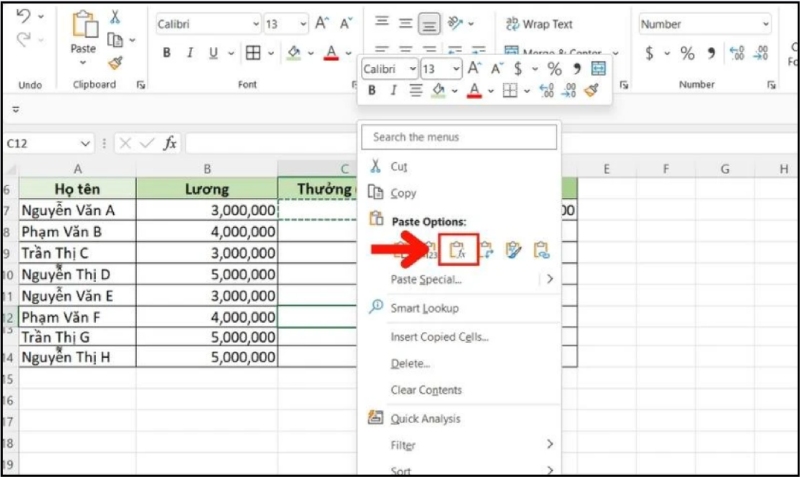
Task: Click the Format Painter in the ribbon Clipboard group
Action: click(x=116, y=62)
